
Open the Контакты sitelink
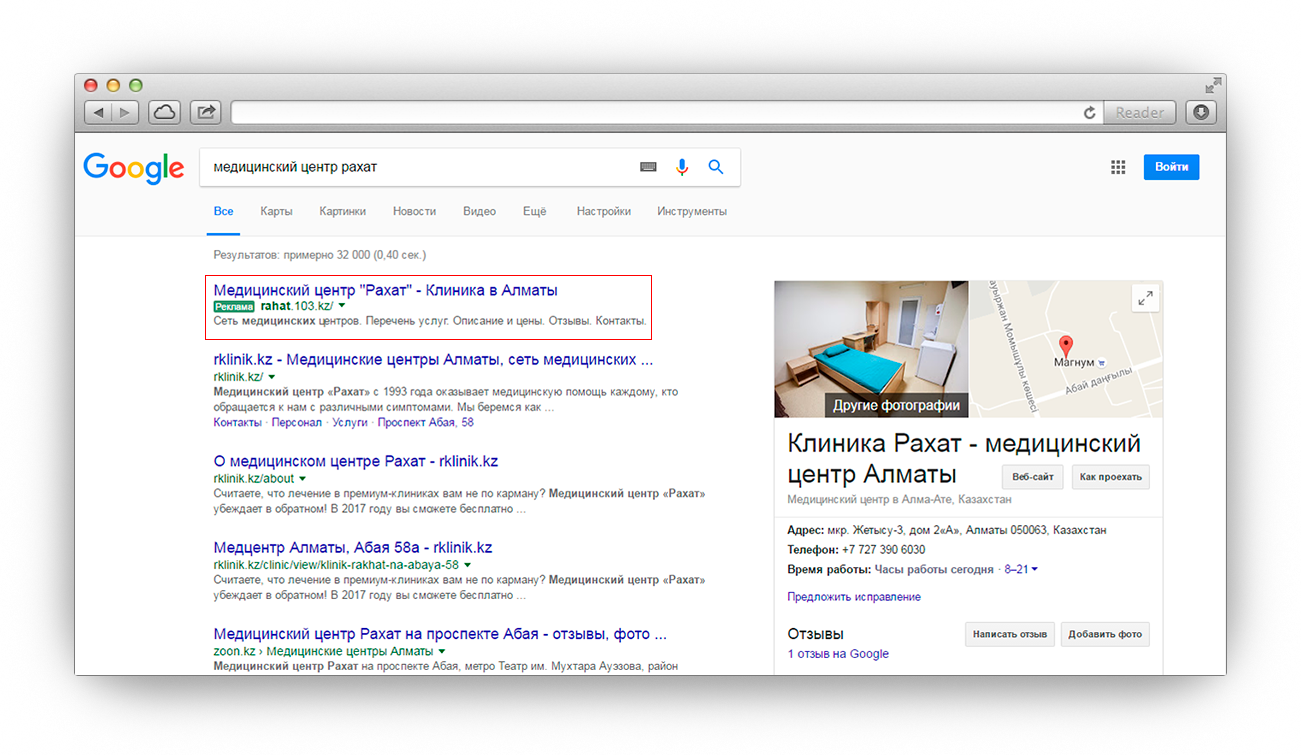238,423
